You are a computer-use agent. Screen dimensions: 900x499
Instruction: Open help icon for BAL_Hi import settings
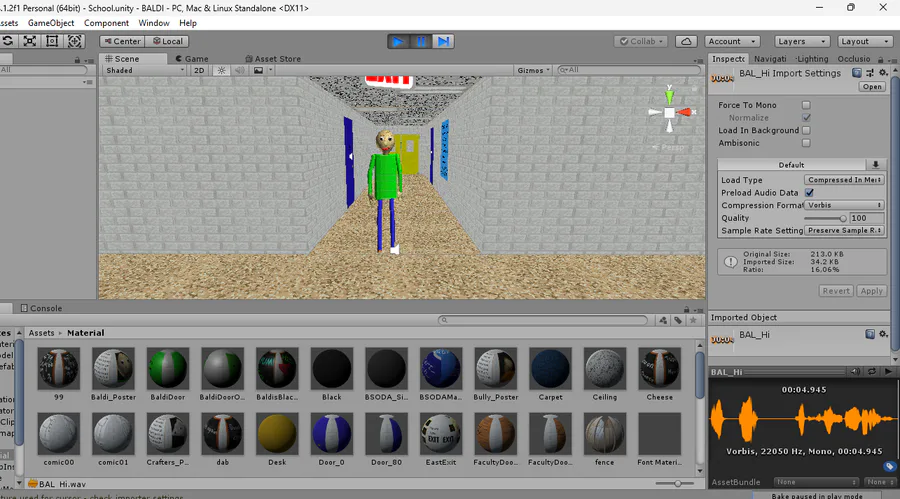click(856, 73)
